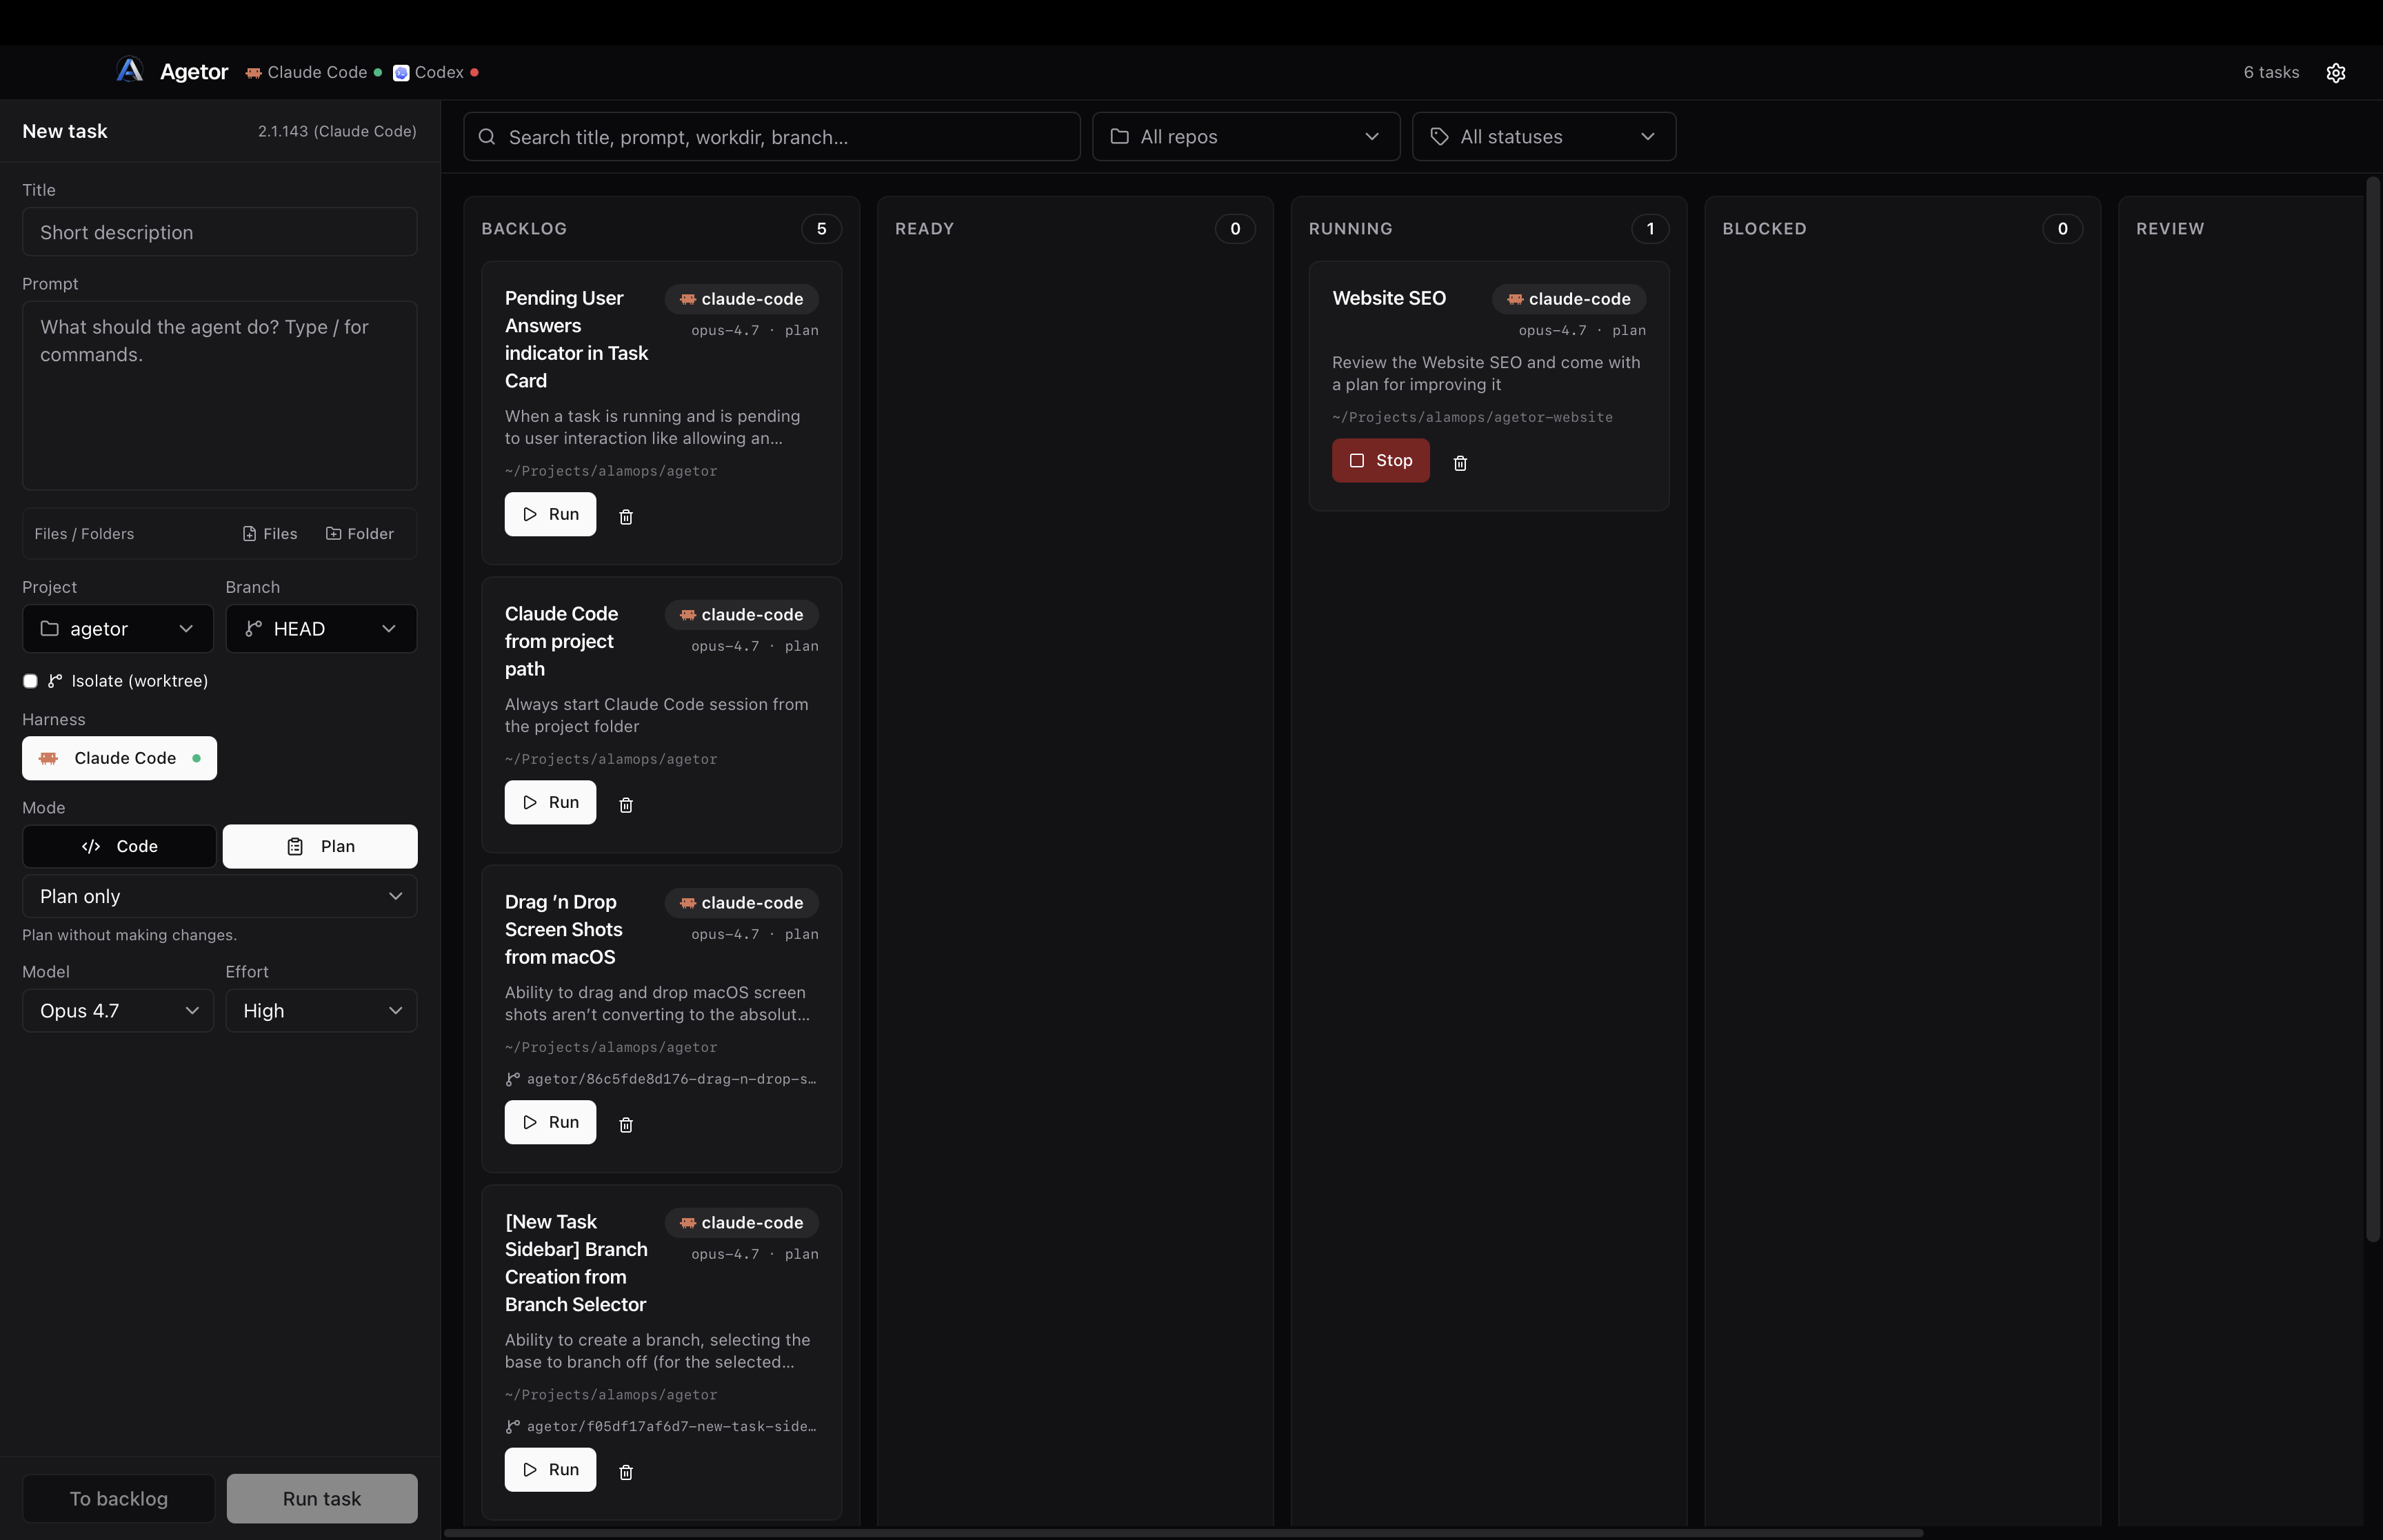Open the Effort dropdown showing High
This screenshot has height=1540, width=2383.
click(321, 1011)
